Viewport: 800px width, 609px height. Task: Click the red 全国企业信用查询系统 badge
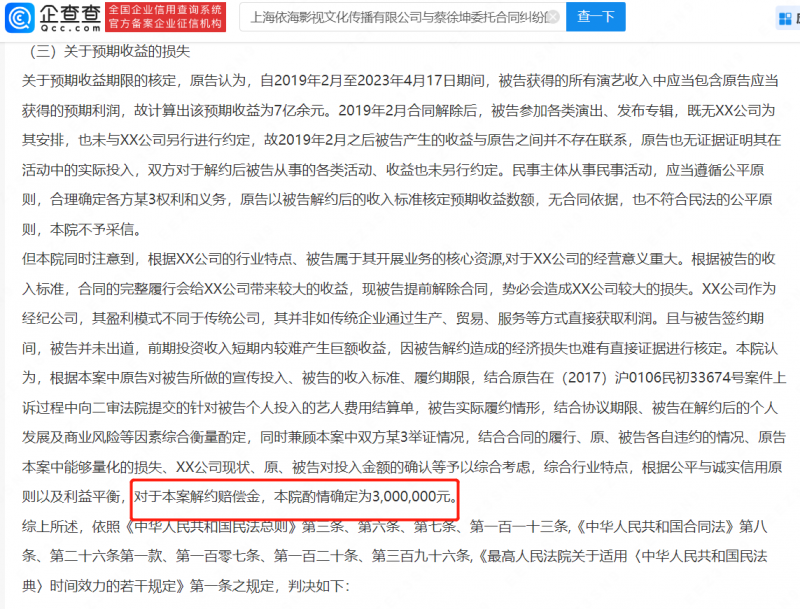click(x=166, y=17)
